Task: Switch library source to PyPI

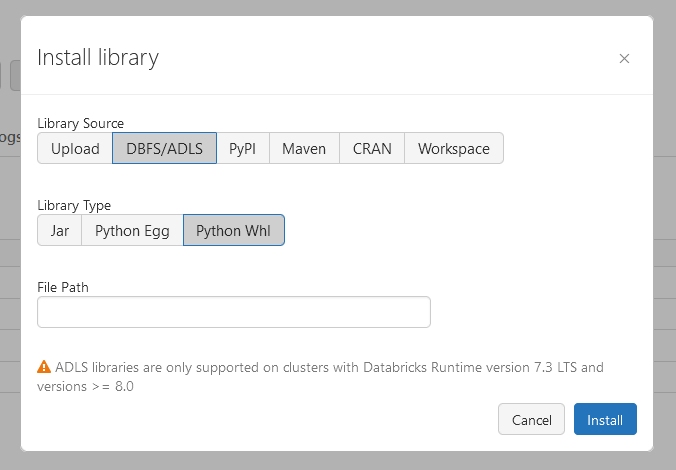Action: click(x=242, y=148)
